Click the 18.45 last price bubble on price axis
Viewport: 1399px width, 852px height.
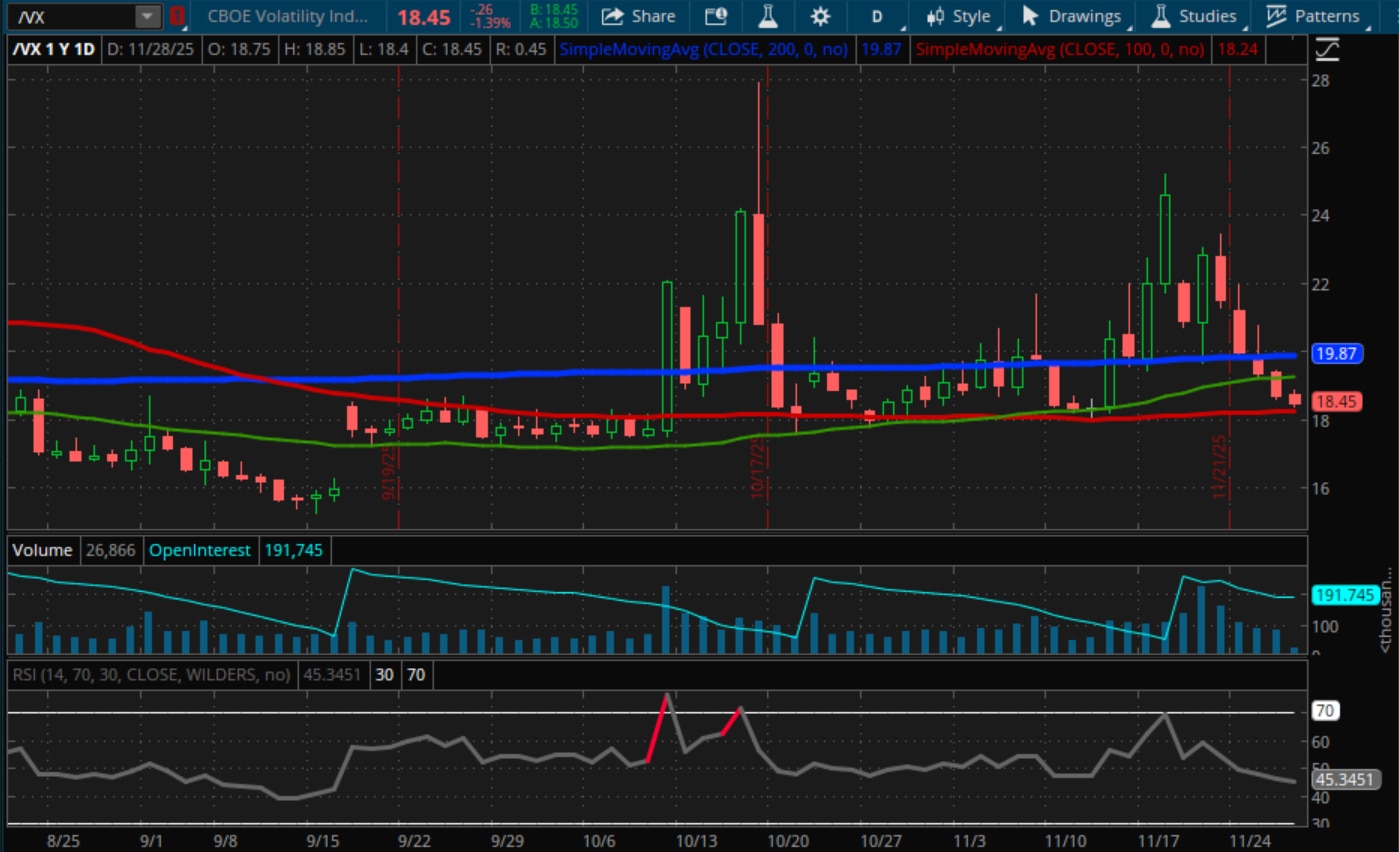[1335, 400]
